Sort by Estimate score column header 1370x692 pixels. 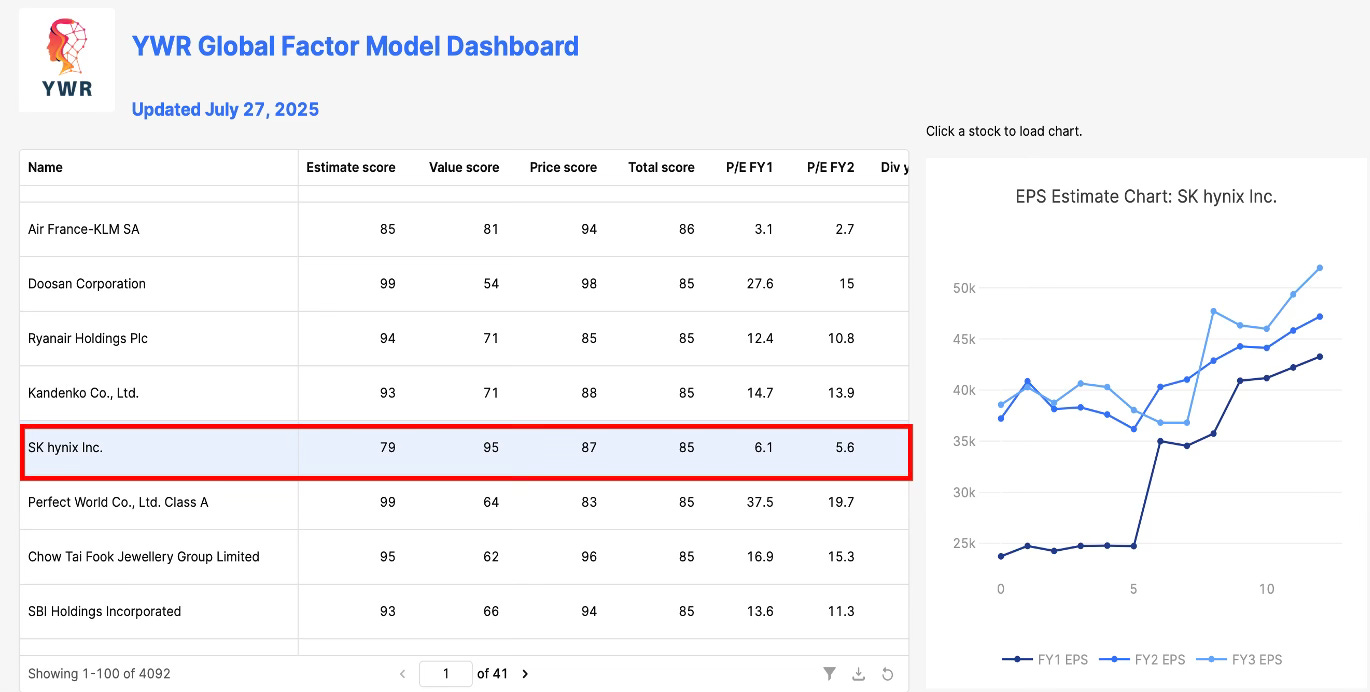coord(350,167)
